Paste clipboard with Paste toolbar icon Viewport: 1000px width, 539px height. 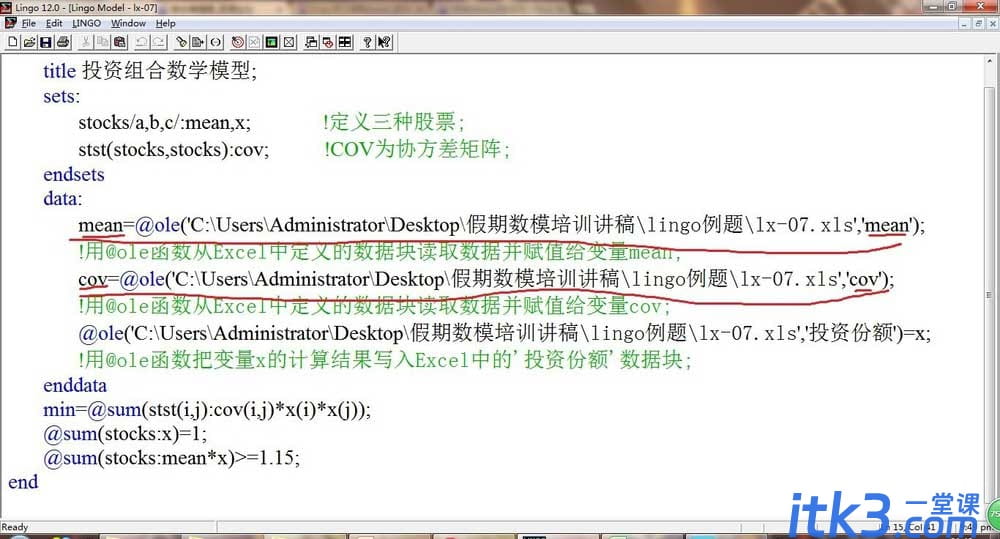point(119,42)
